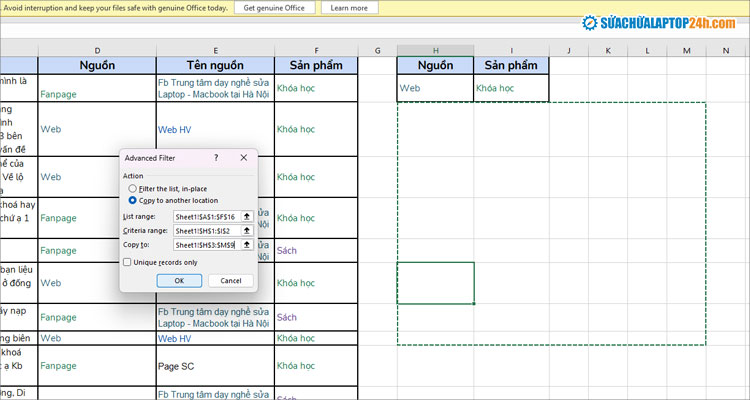
Task: Click the 'Web' criteria cell under Nguồn in column H
Action: coord(435,88)
